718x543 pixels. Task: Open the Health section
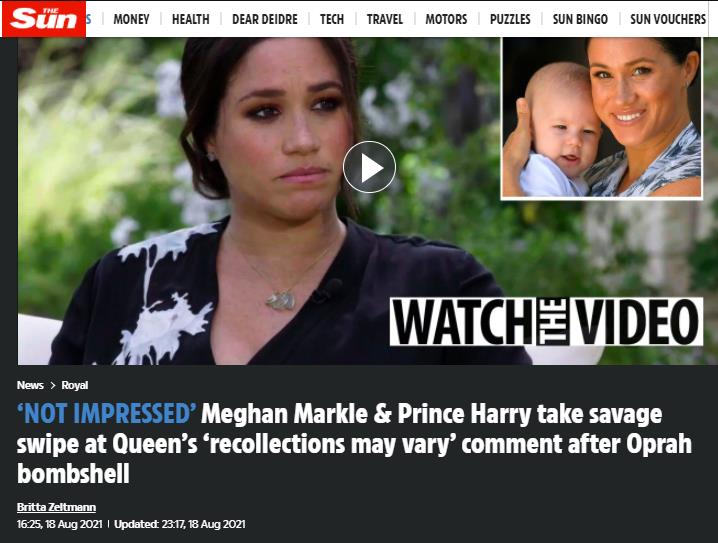coord(190,19)
